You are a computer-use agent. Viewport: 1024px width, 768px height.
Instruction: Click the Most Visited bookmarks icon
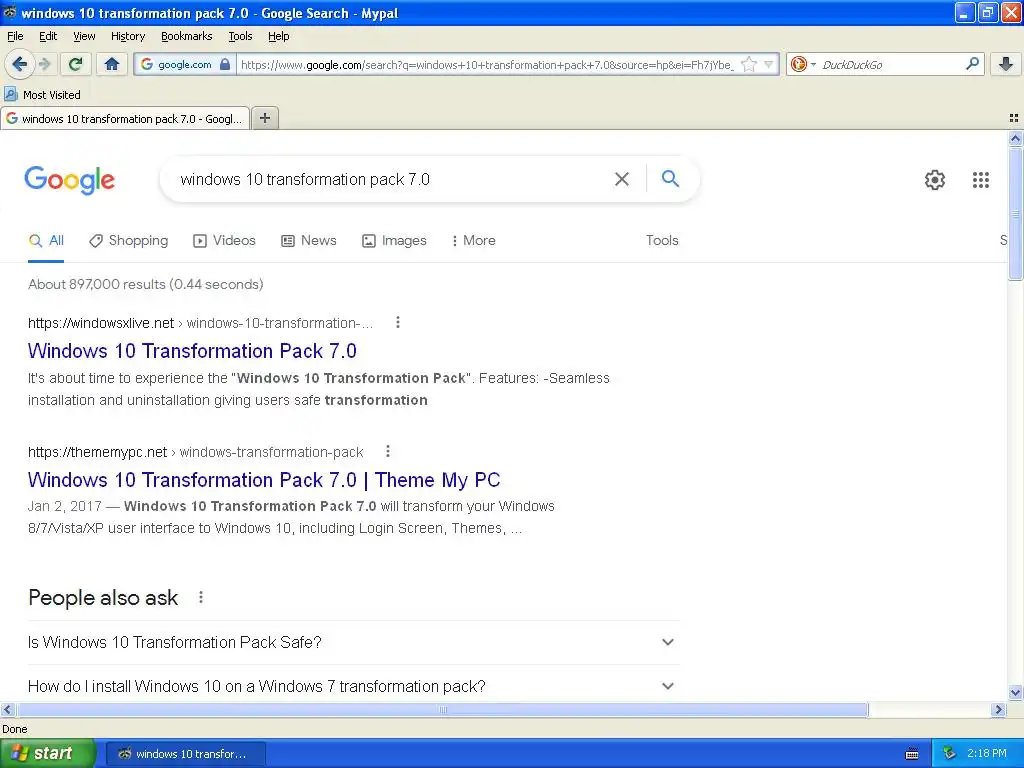(10, 94)
